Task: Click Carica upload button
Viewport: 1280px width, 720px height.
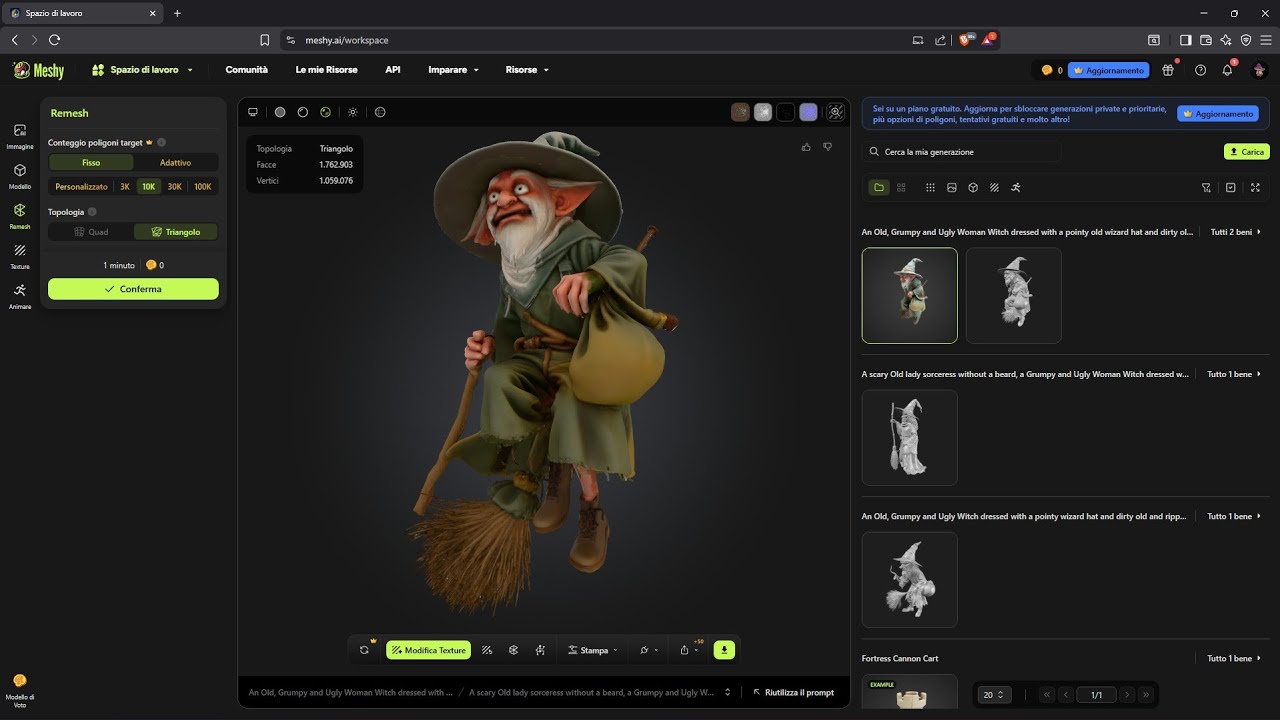Action: (1246, 152)
